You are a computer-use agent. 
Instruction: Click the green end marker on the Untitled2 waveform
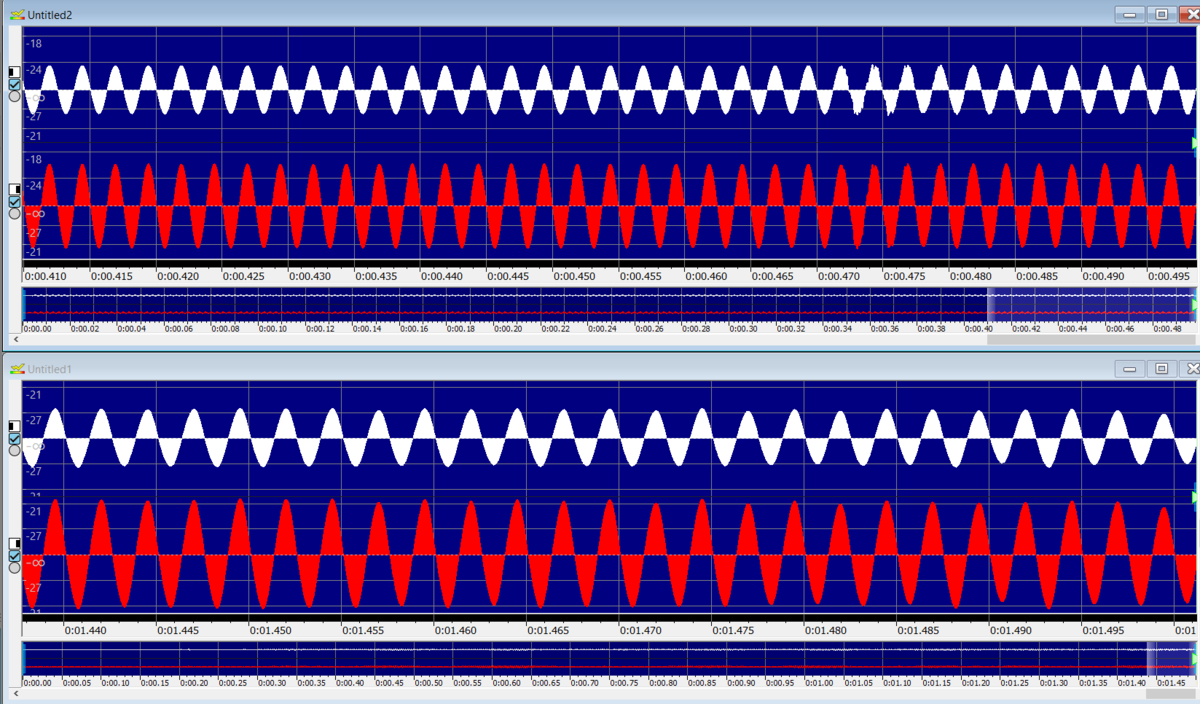click(x=1196, y=144)
